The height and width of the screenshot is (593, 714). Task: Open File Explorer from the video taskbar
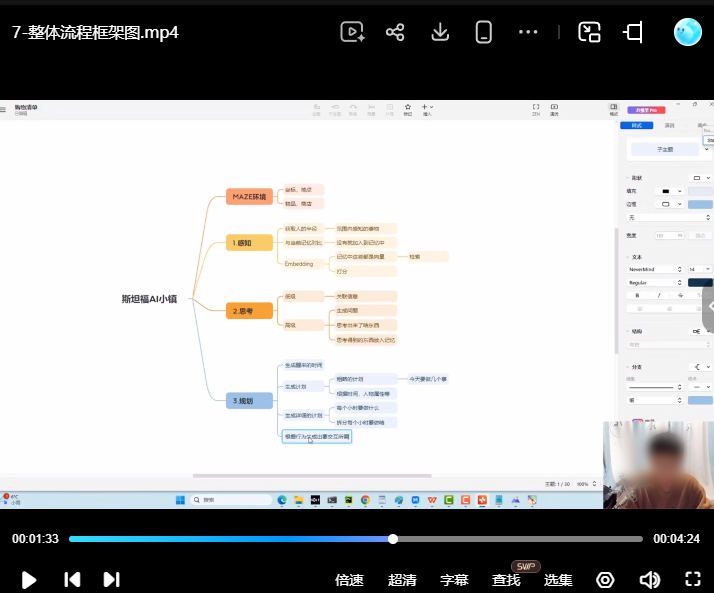tap(299, 500)
